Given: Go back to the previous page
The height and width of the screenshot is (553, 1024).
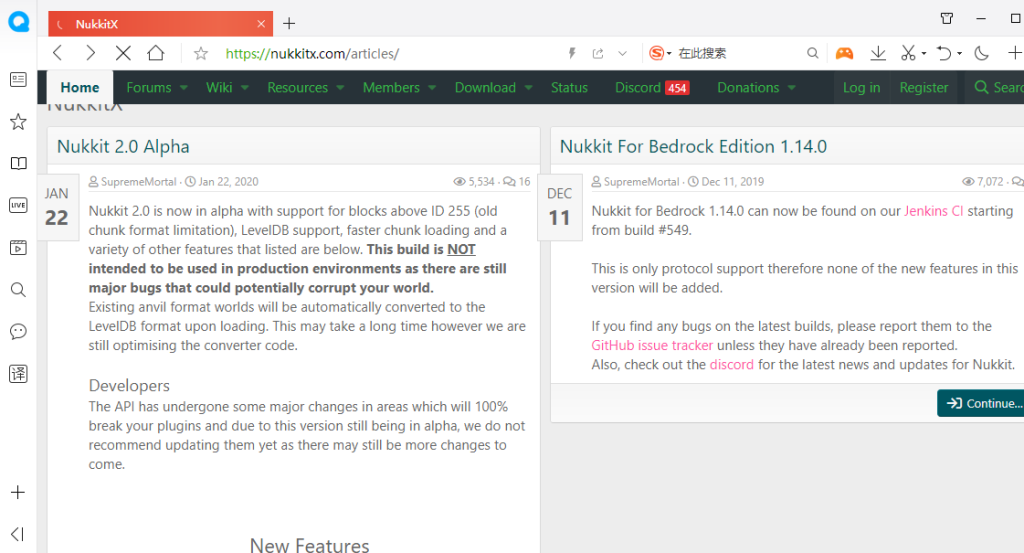Looking at the screenshot, I should click(57, 53).
